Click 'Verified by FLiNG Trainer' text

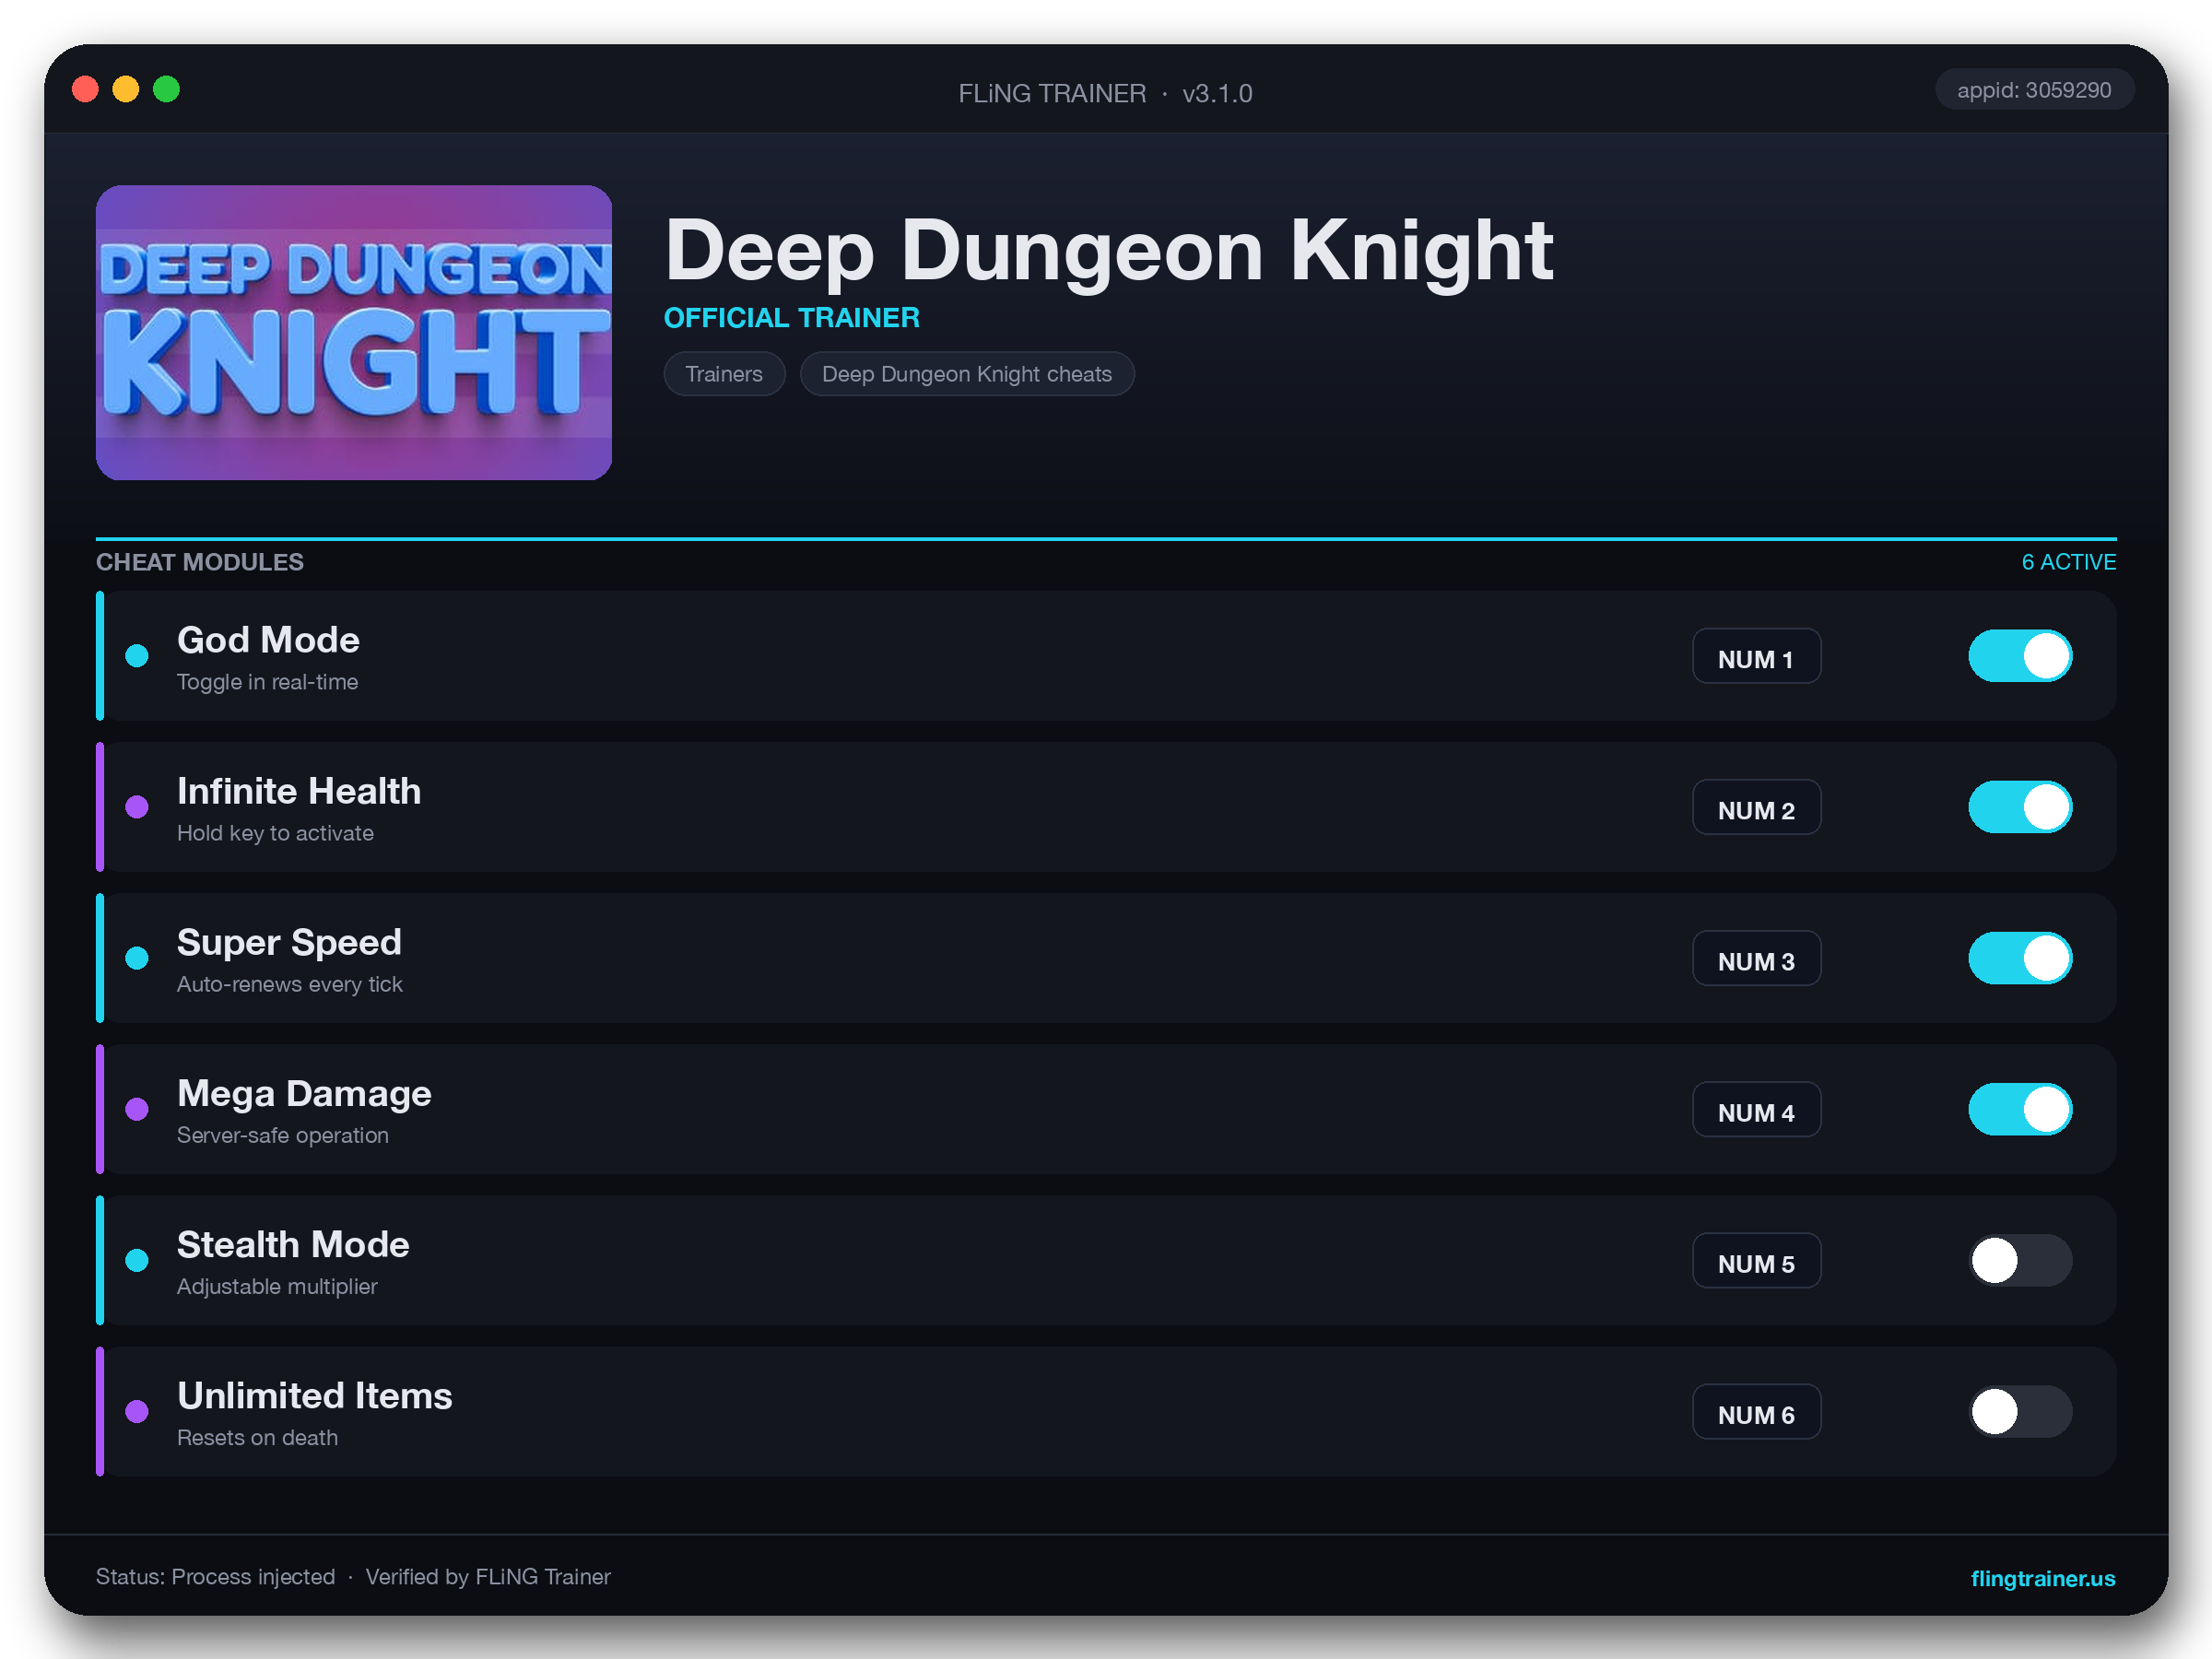pos(487,1577)
